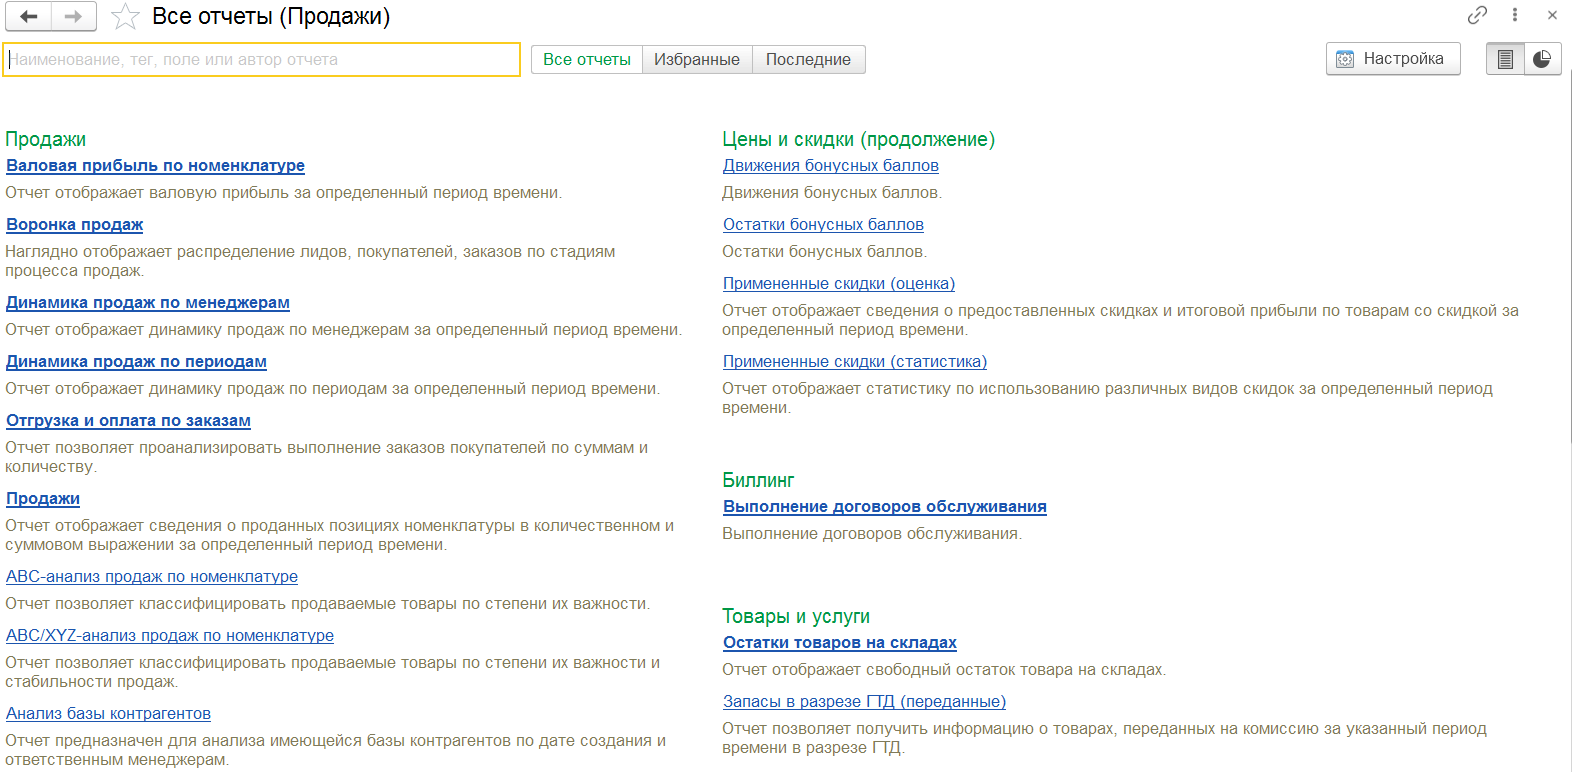
Task: Open the Воронка продаж report
Action: pyautogui.click(x=75, y=225)
